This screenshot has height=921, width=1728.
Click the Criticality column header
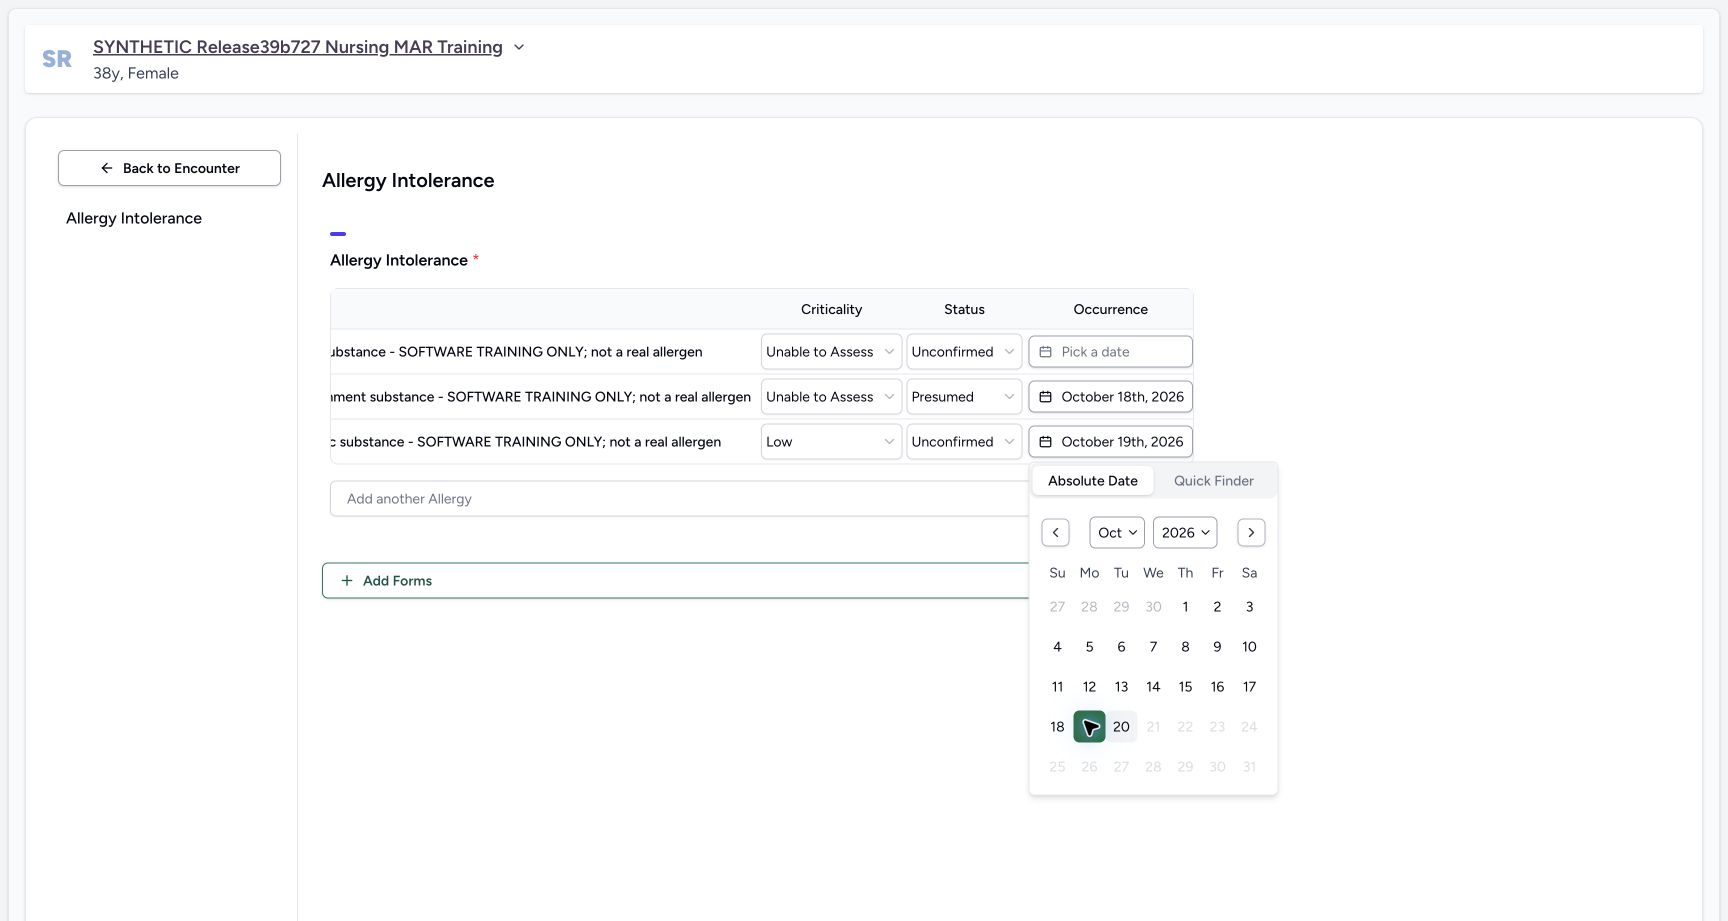(831, 310)
